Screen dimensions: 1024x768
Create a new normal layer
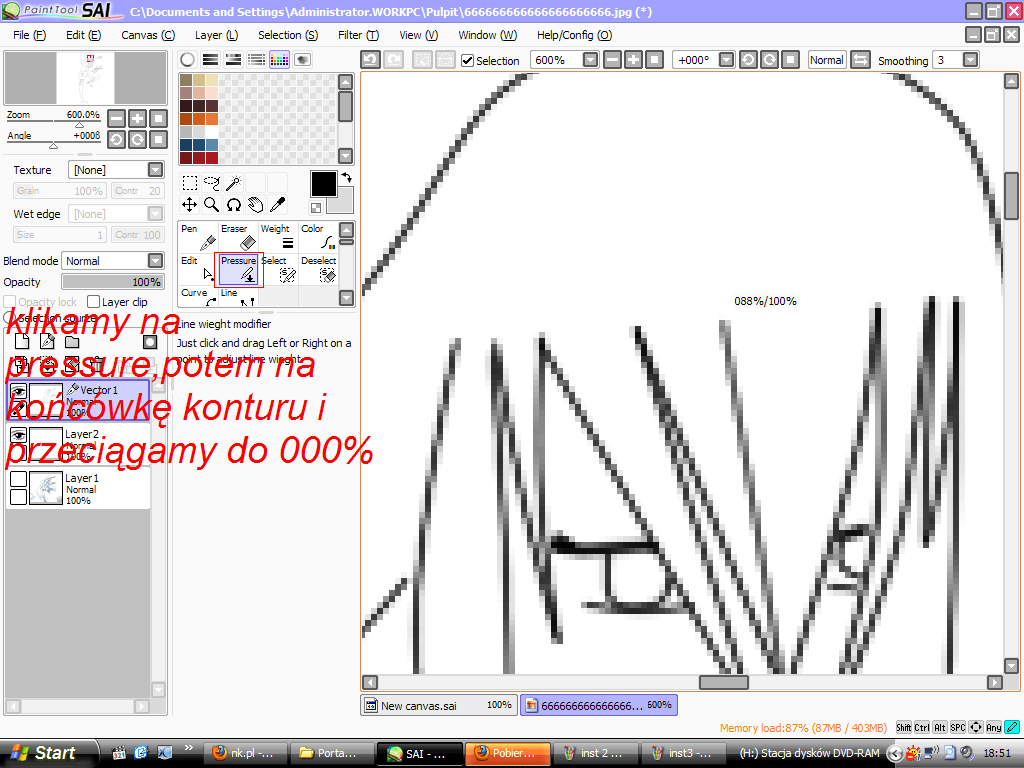pos(22,342)
